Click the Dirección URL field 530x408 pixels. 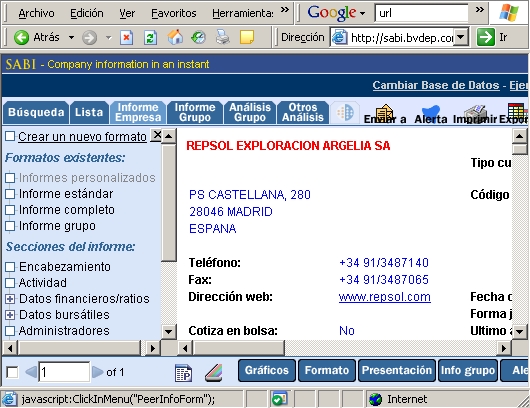coord(400,37)
